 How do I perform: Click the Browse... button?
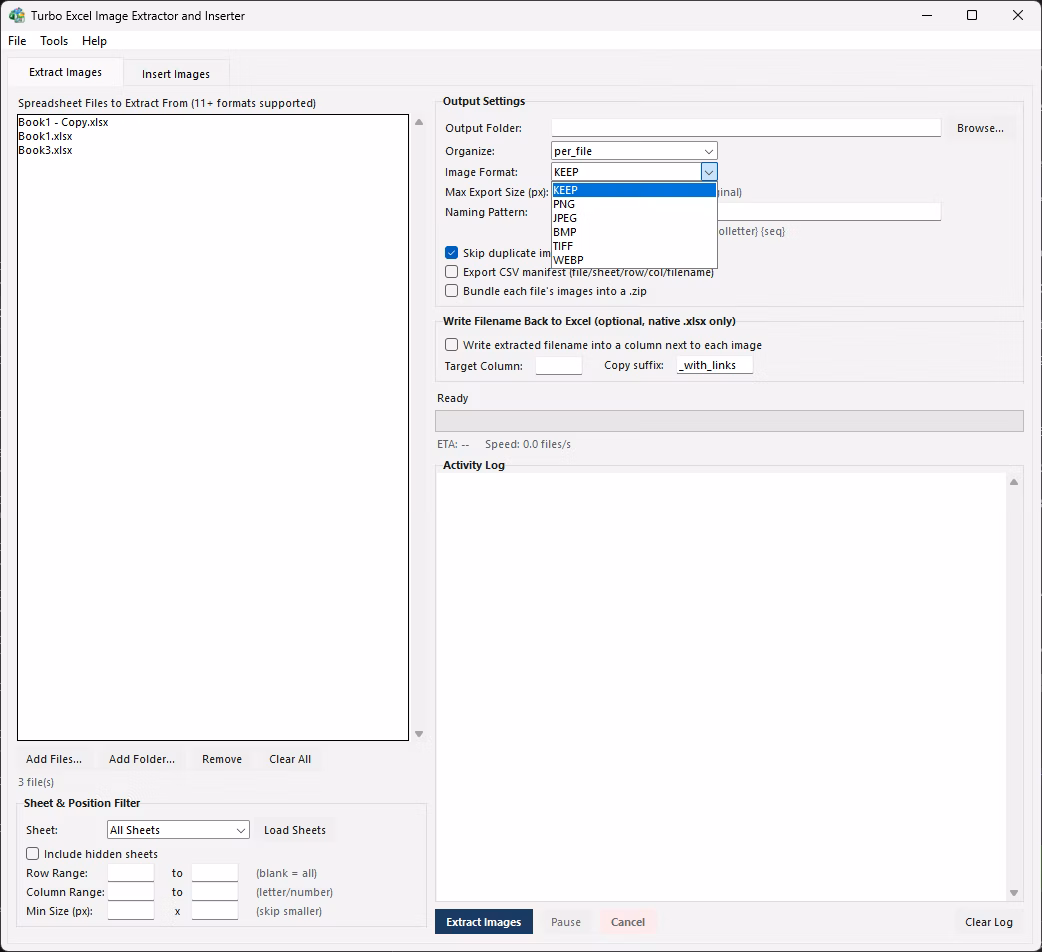[x=980, y=128]
